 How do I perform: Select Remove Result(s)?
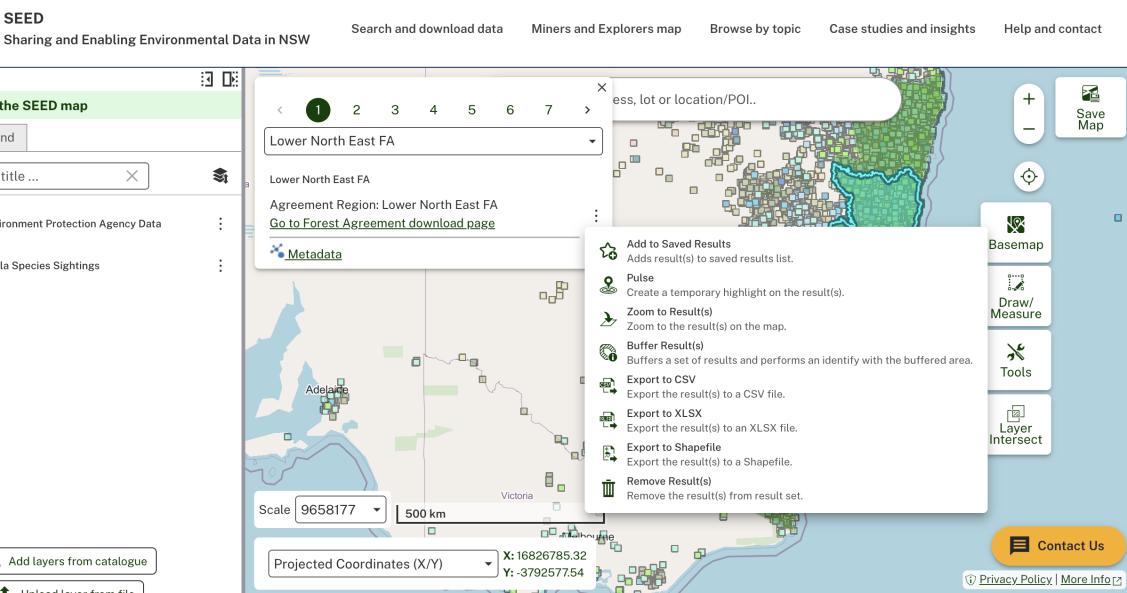786,488
